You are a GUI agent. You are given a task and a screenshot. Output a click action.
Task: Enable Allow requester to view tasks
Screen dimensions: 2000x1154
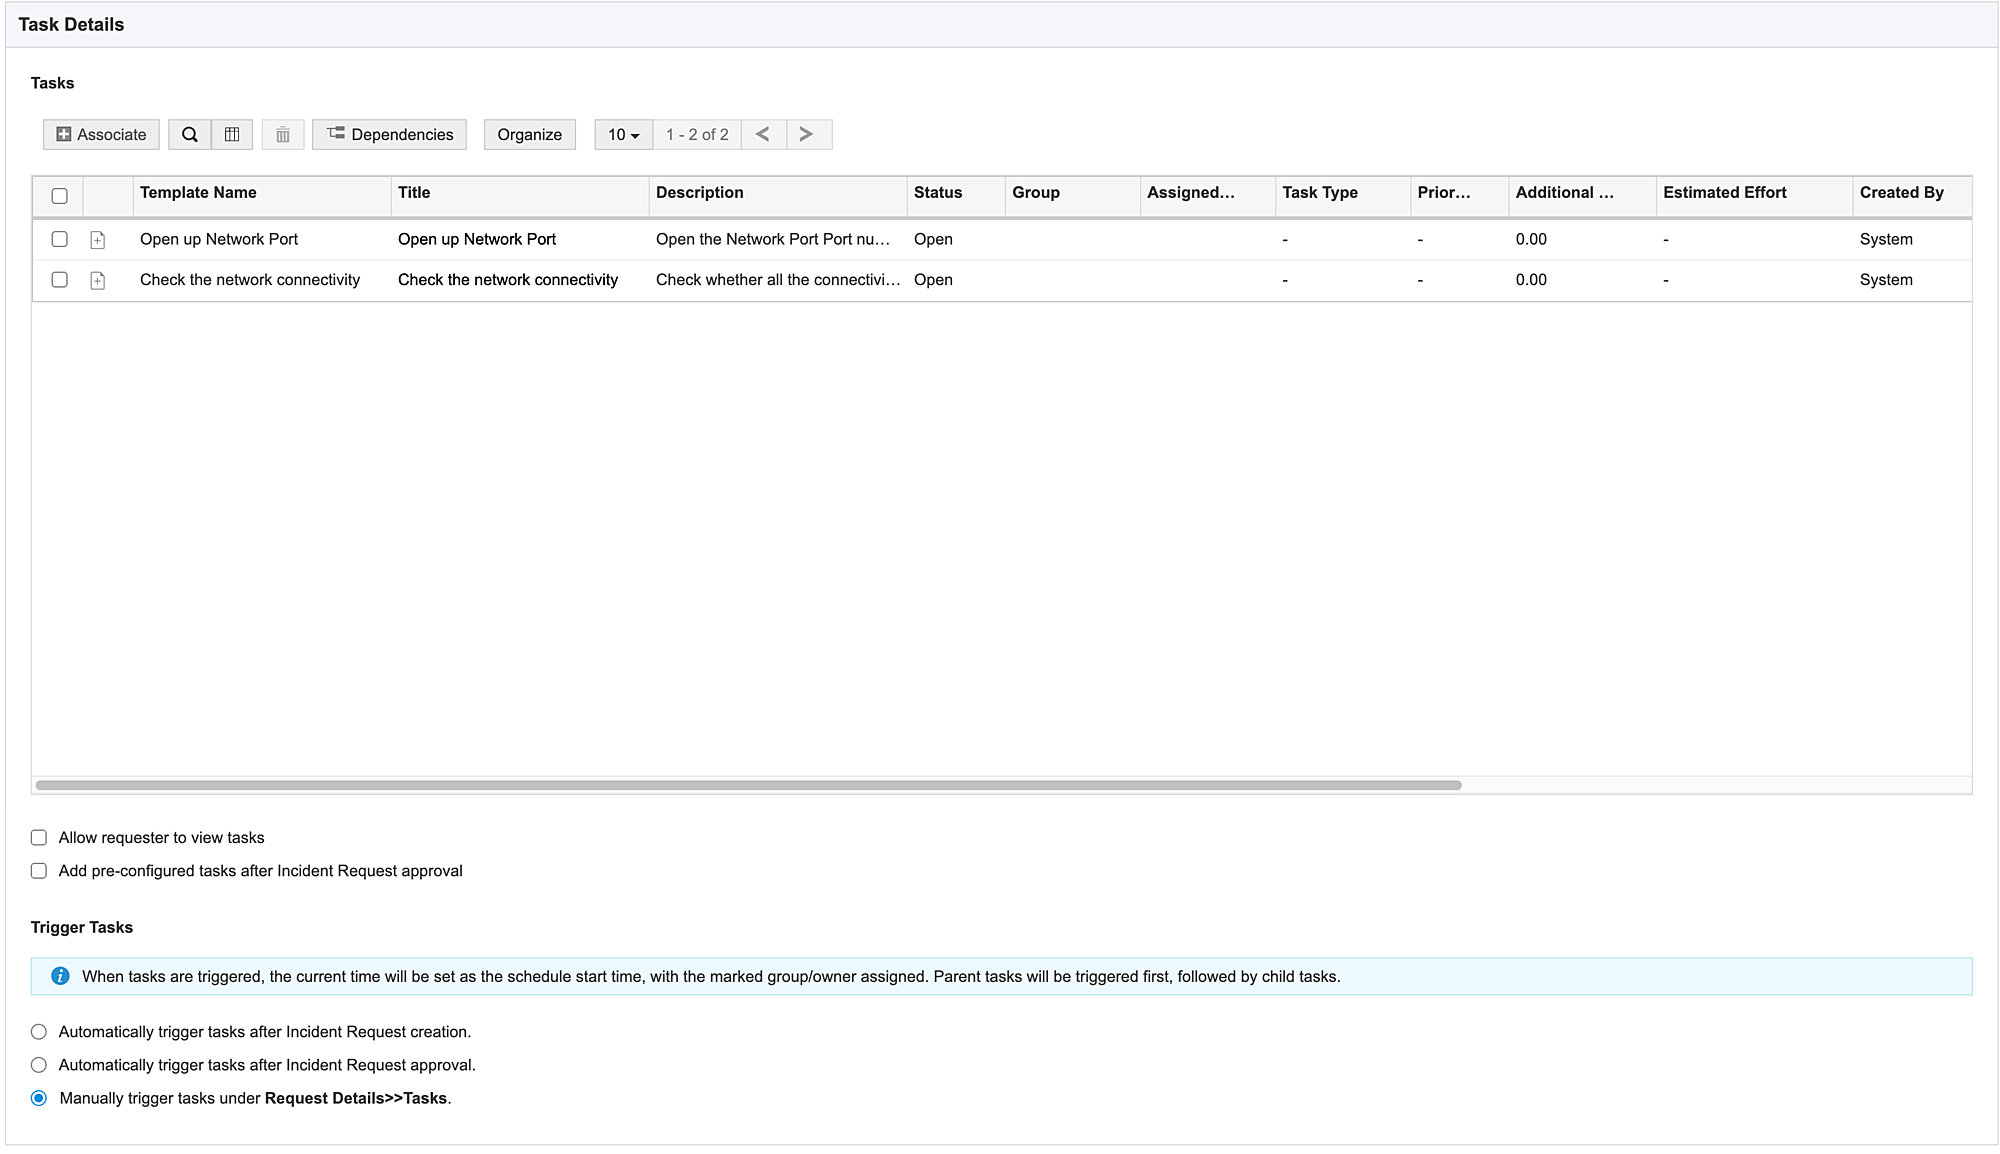tap(39, 838)
